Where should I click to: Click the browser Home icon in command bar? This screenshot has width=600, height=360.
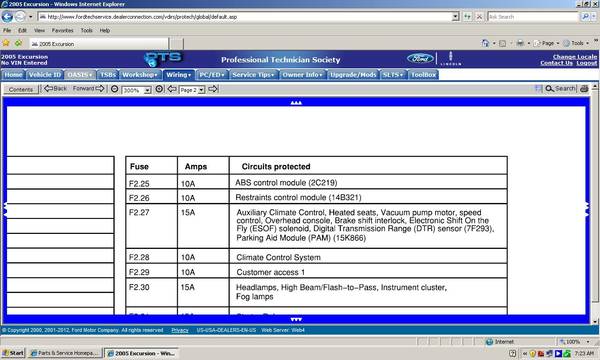(x=485, y=43)
